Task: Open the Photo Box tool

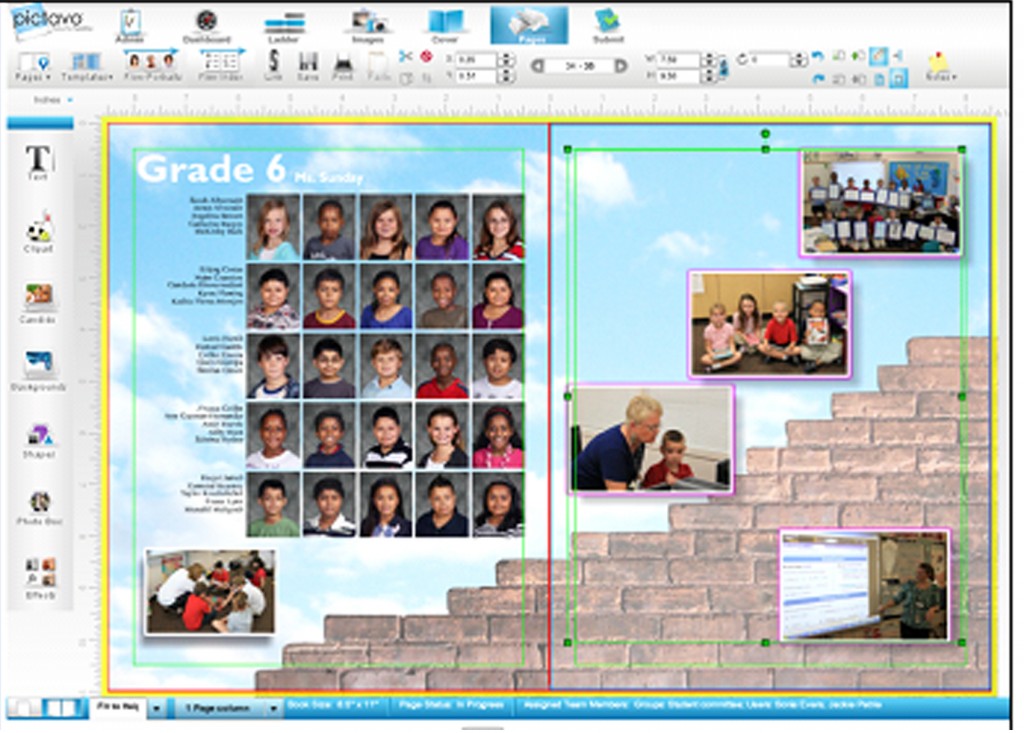Action: tap(39, 508)
